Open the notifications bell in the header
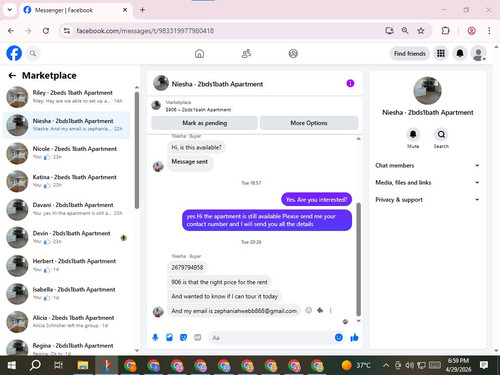Viewport: 500px width, 375px height. (x=460, y=53)
